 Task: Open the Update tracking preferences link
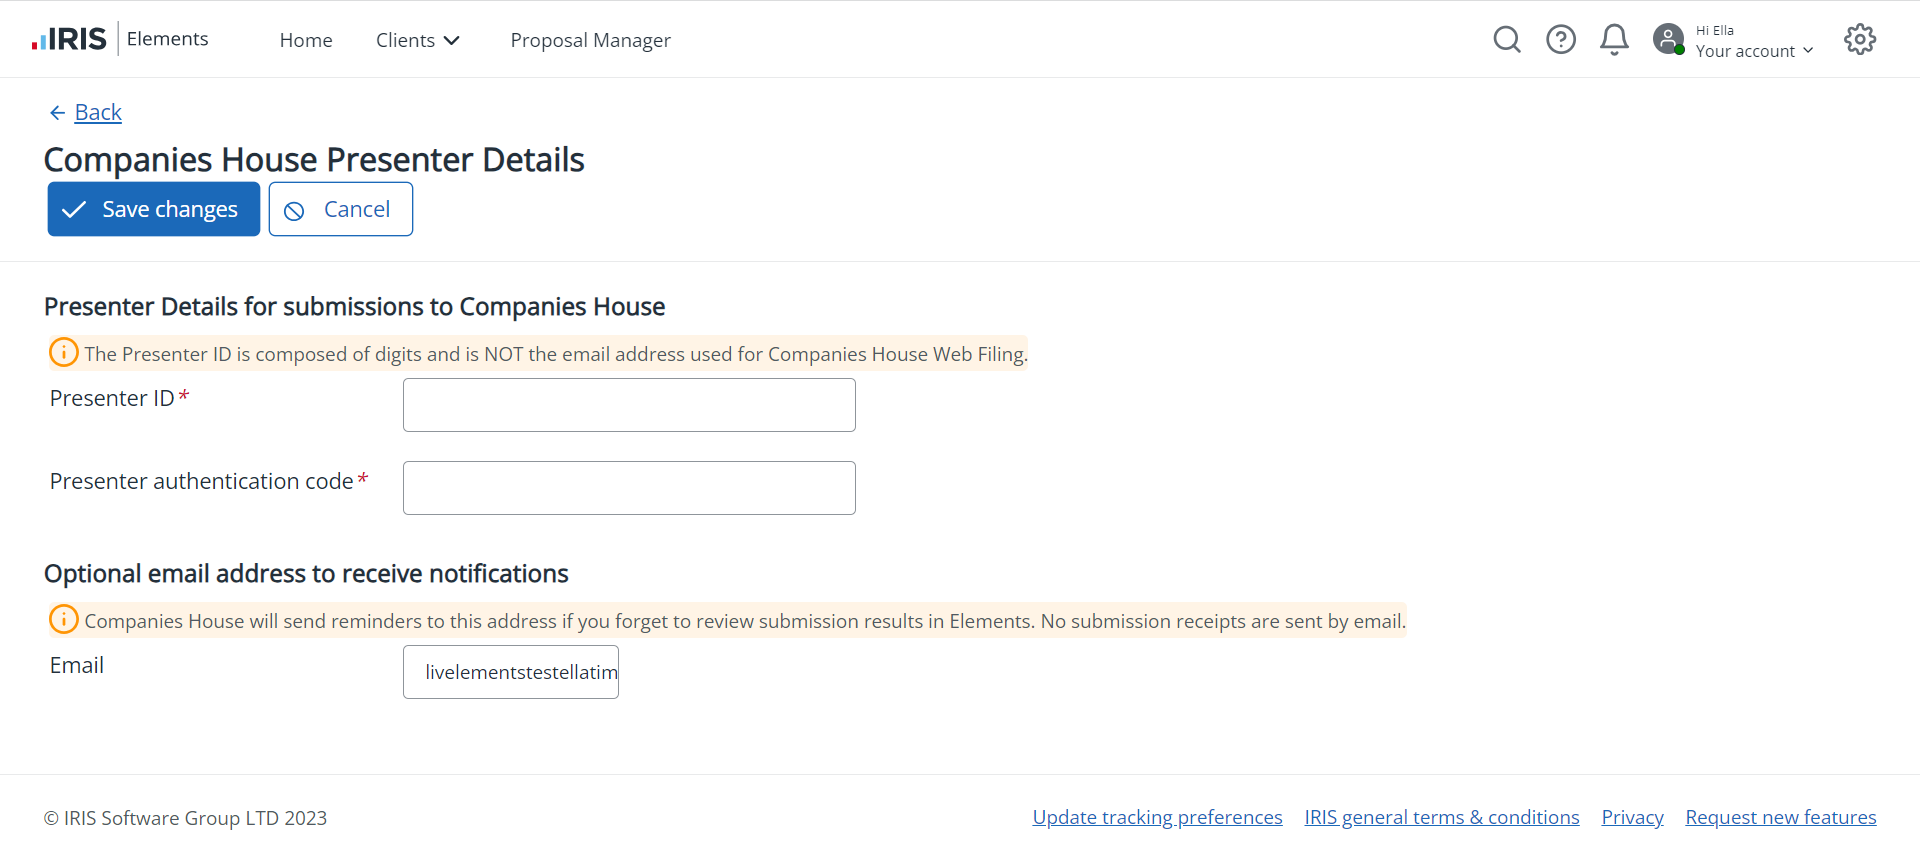coord(1157,817)
